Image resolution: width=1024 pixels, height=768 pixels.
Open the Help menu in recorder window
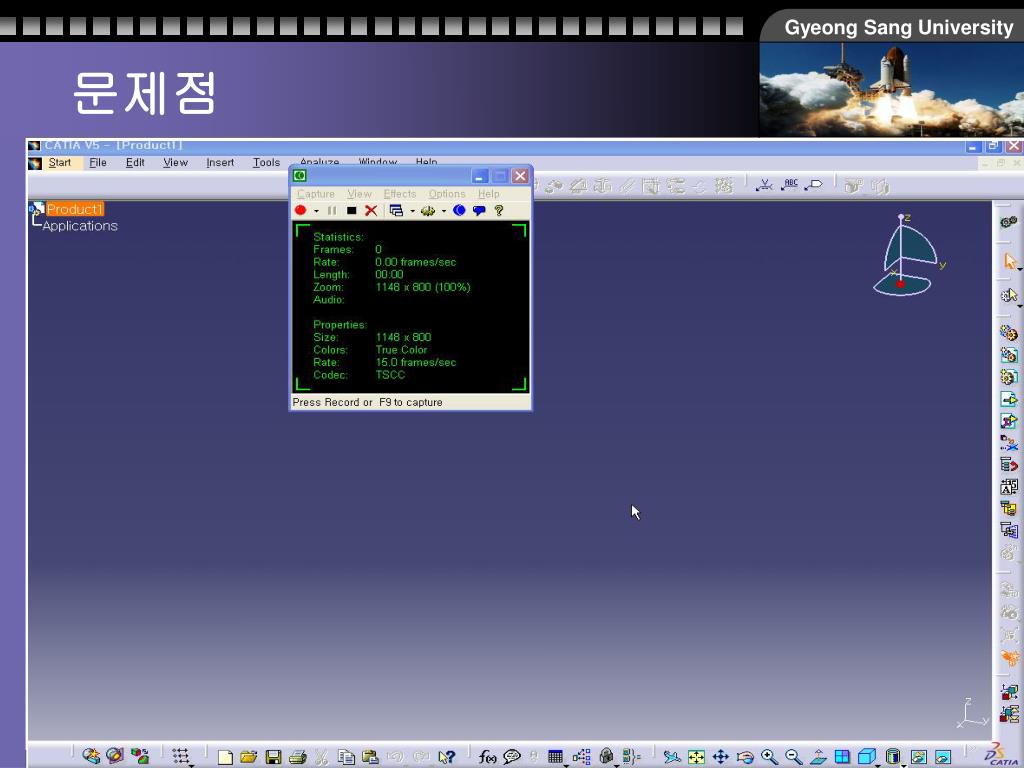488,194
